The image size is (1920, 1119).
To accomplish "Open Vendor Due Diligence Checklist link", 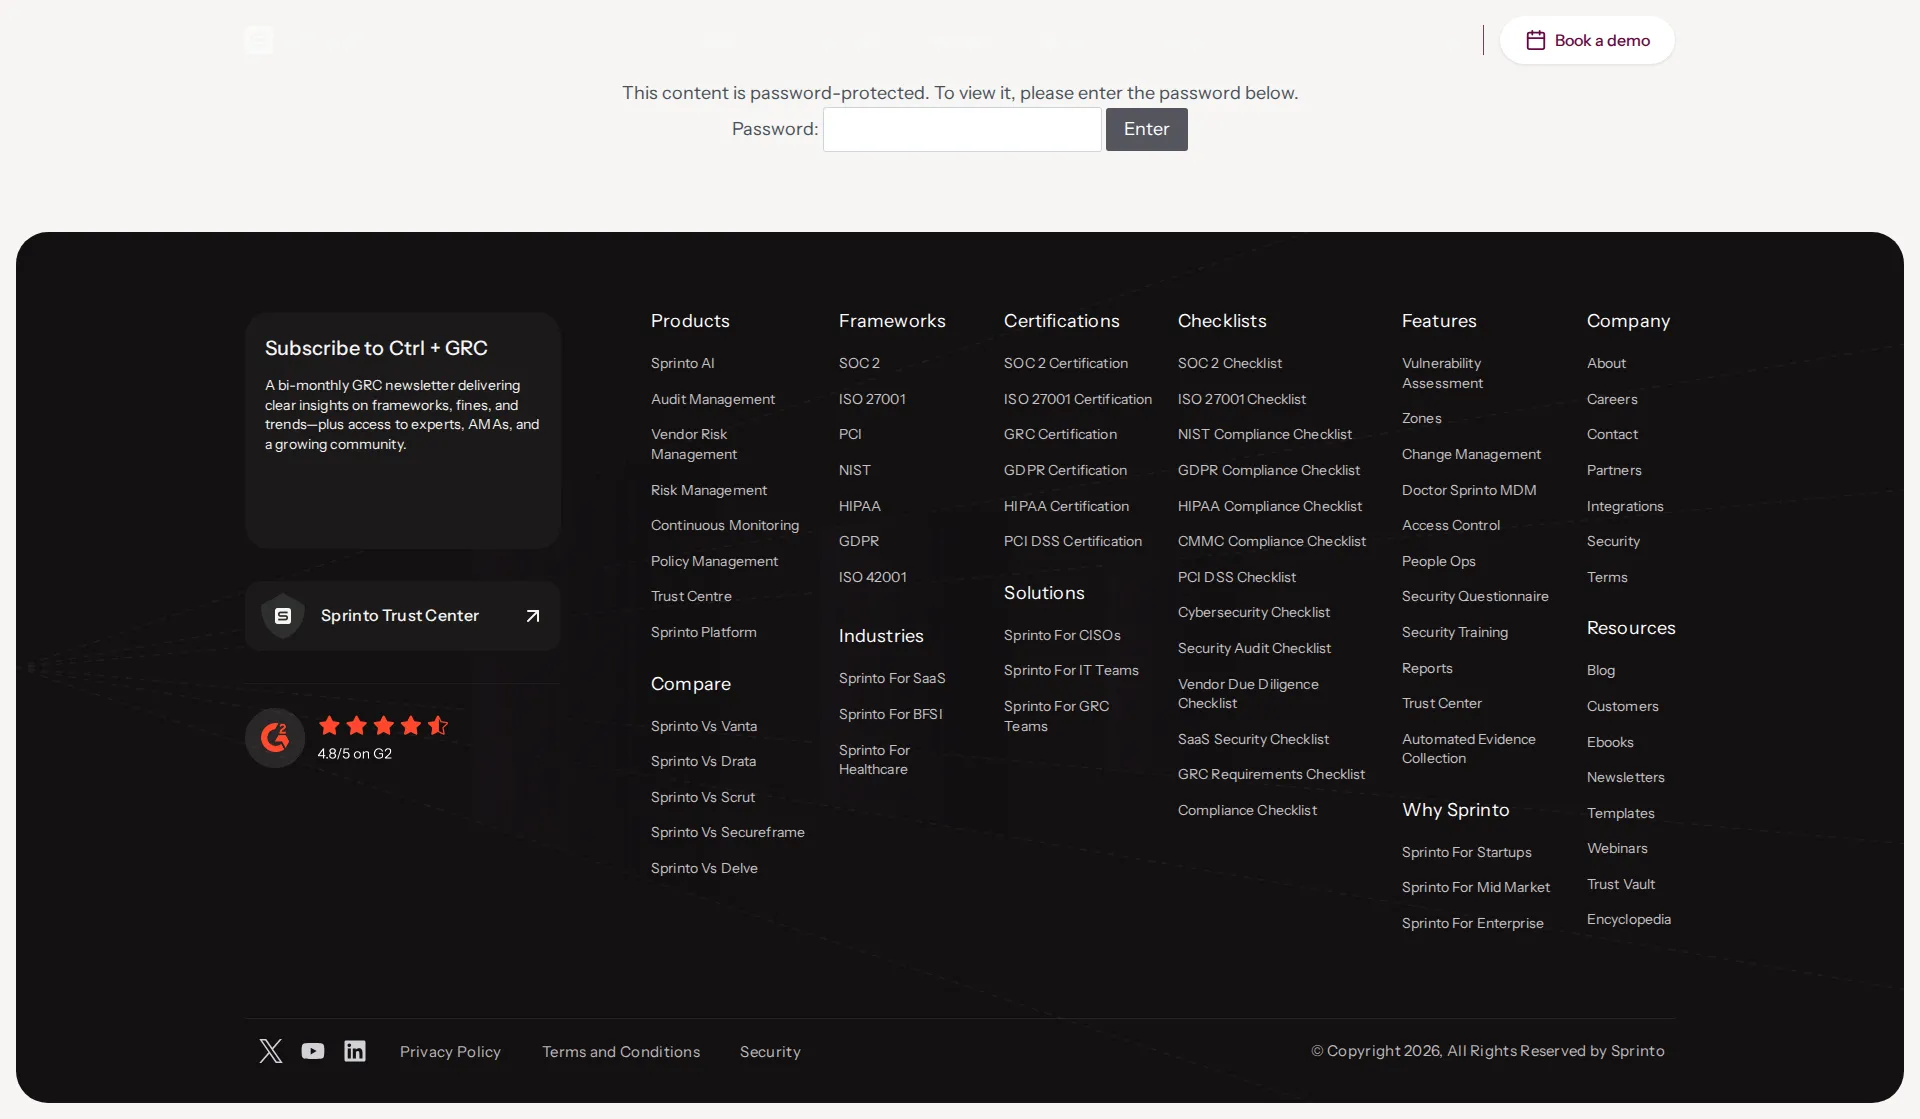I will [1248, 694].
